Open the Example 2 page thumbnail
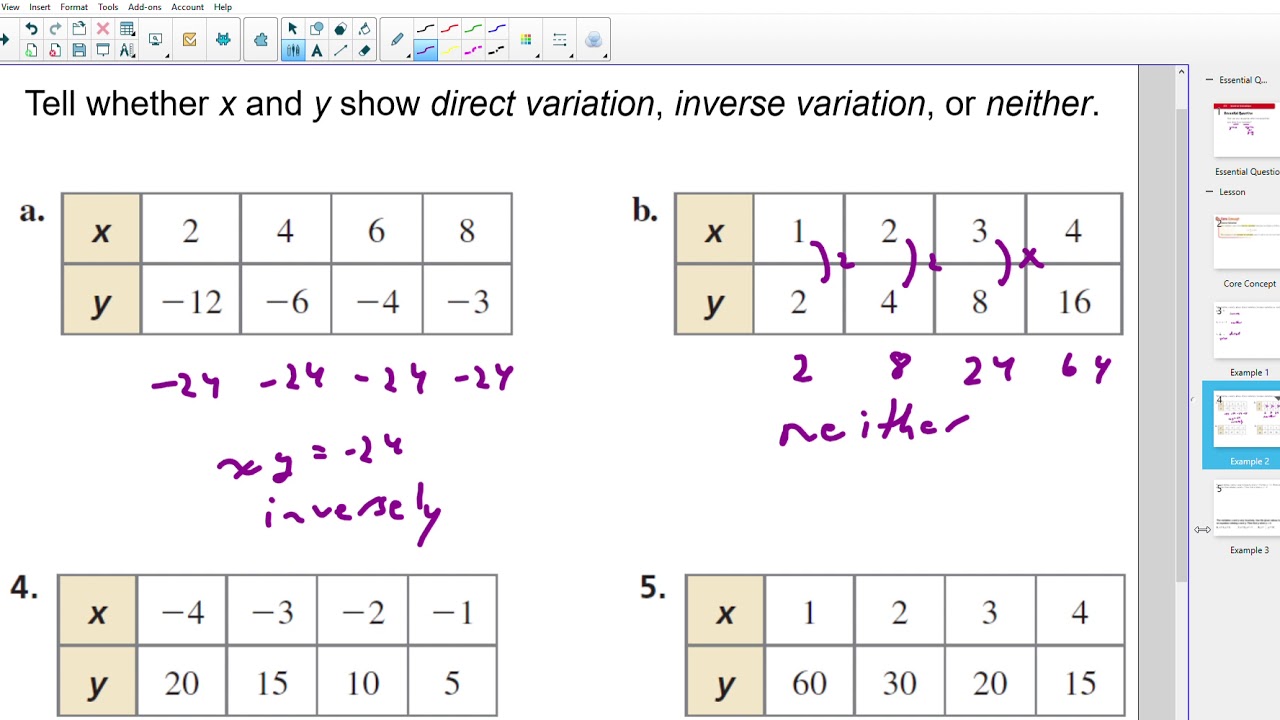 (1247, 420)
